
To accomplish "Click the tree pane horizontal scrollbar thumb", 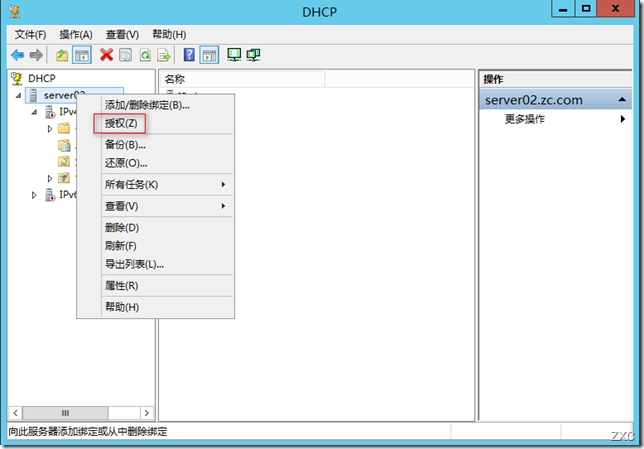I will tap(65, 413).
